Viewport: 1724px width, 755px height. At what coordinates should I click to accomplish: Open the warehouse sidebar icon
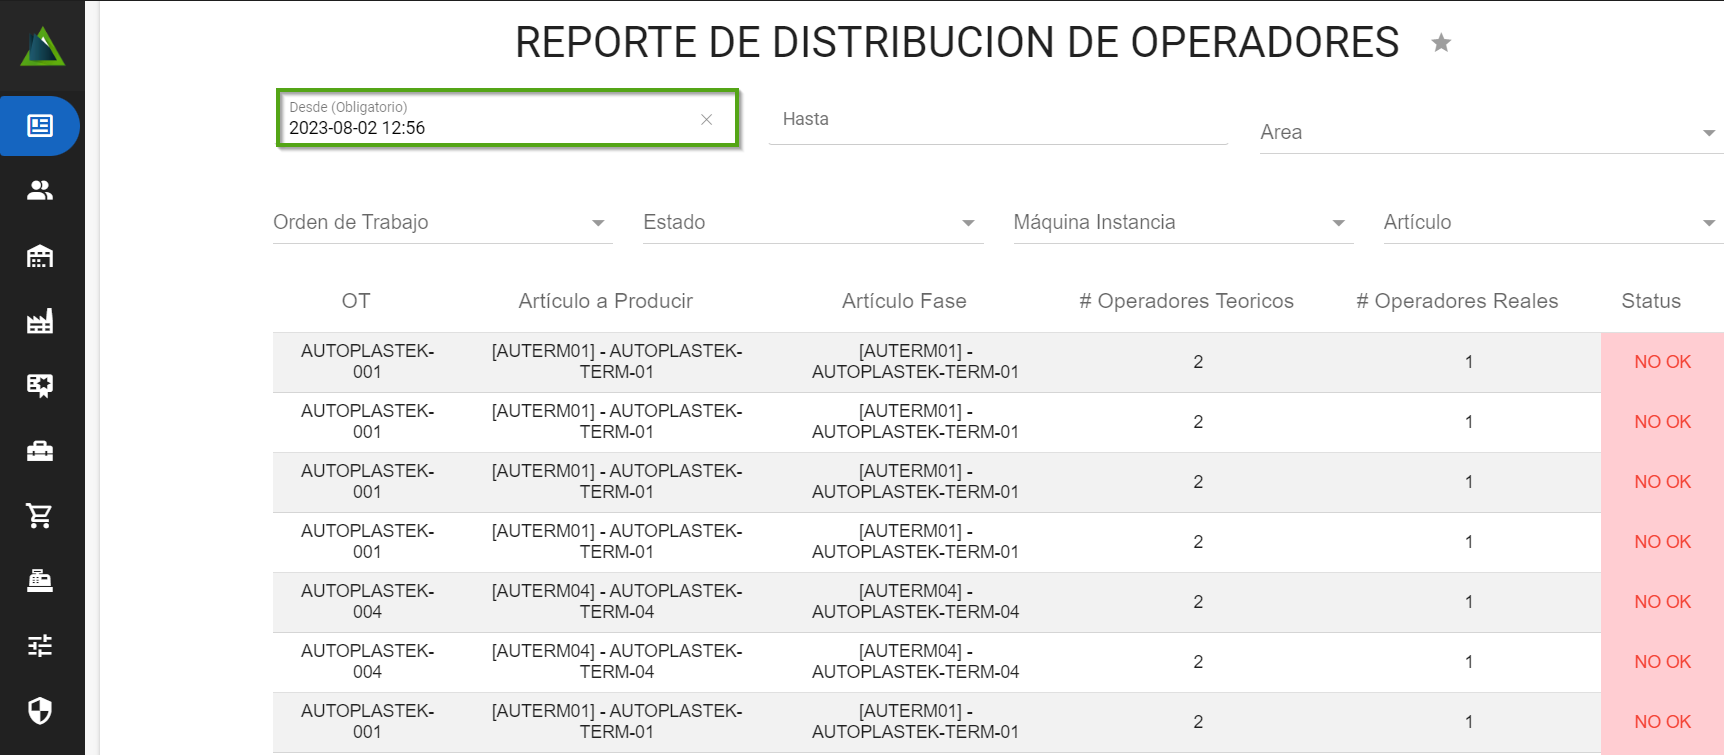coord(40,256)
